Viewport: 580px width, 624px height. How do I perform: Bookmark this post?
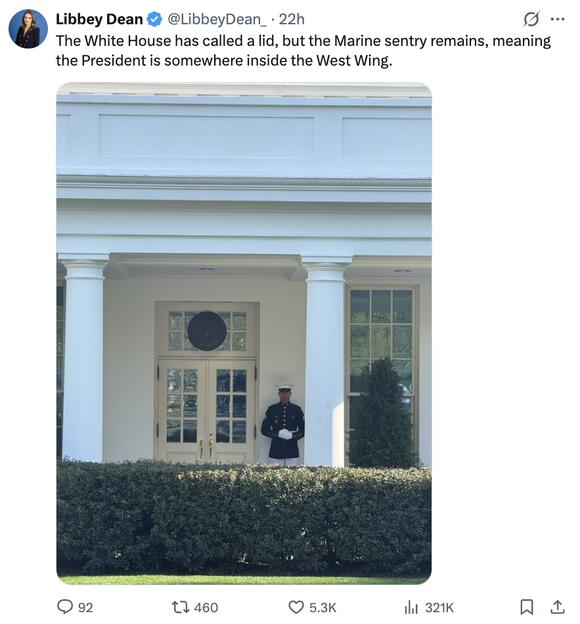tap(527, 607)
